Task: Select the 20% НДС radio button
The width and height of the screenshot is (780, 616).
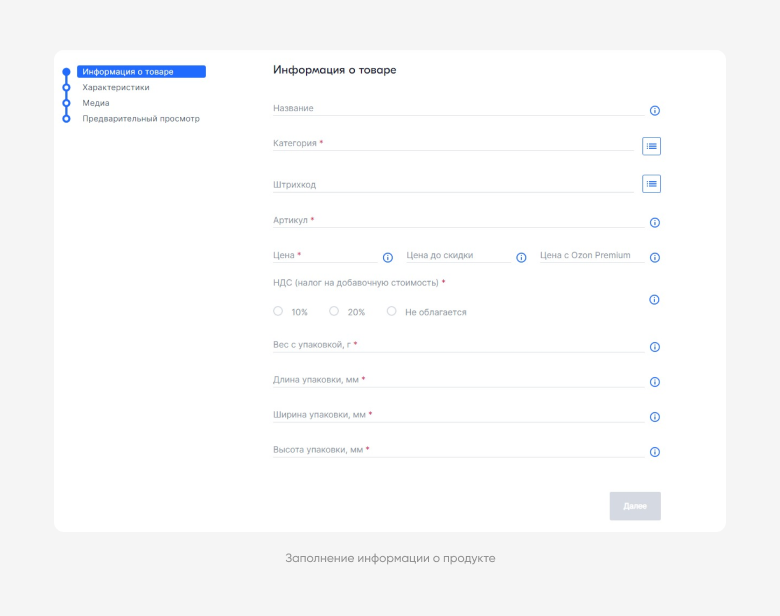Action: (x=334, y=311)
